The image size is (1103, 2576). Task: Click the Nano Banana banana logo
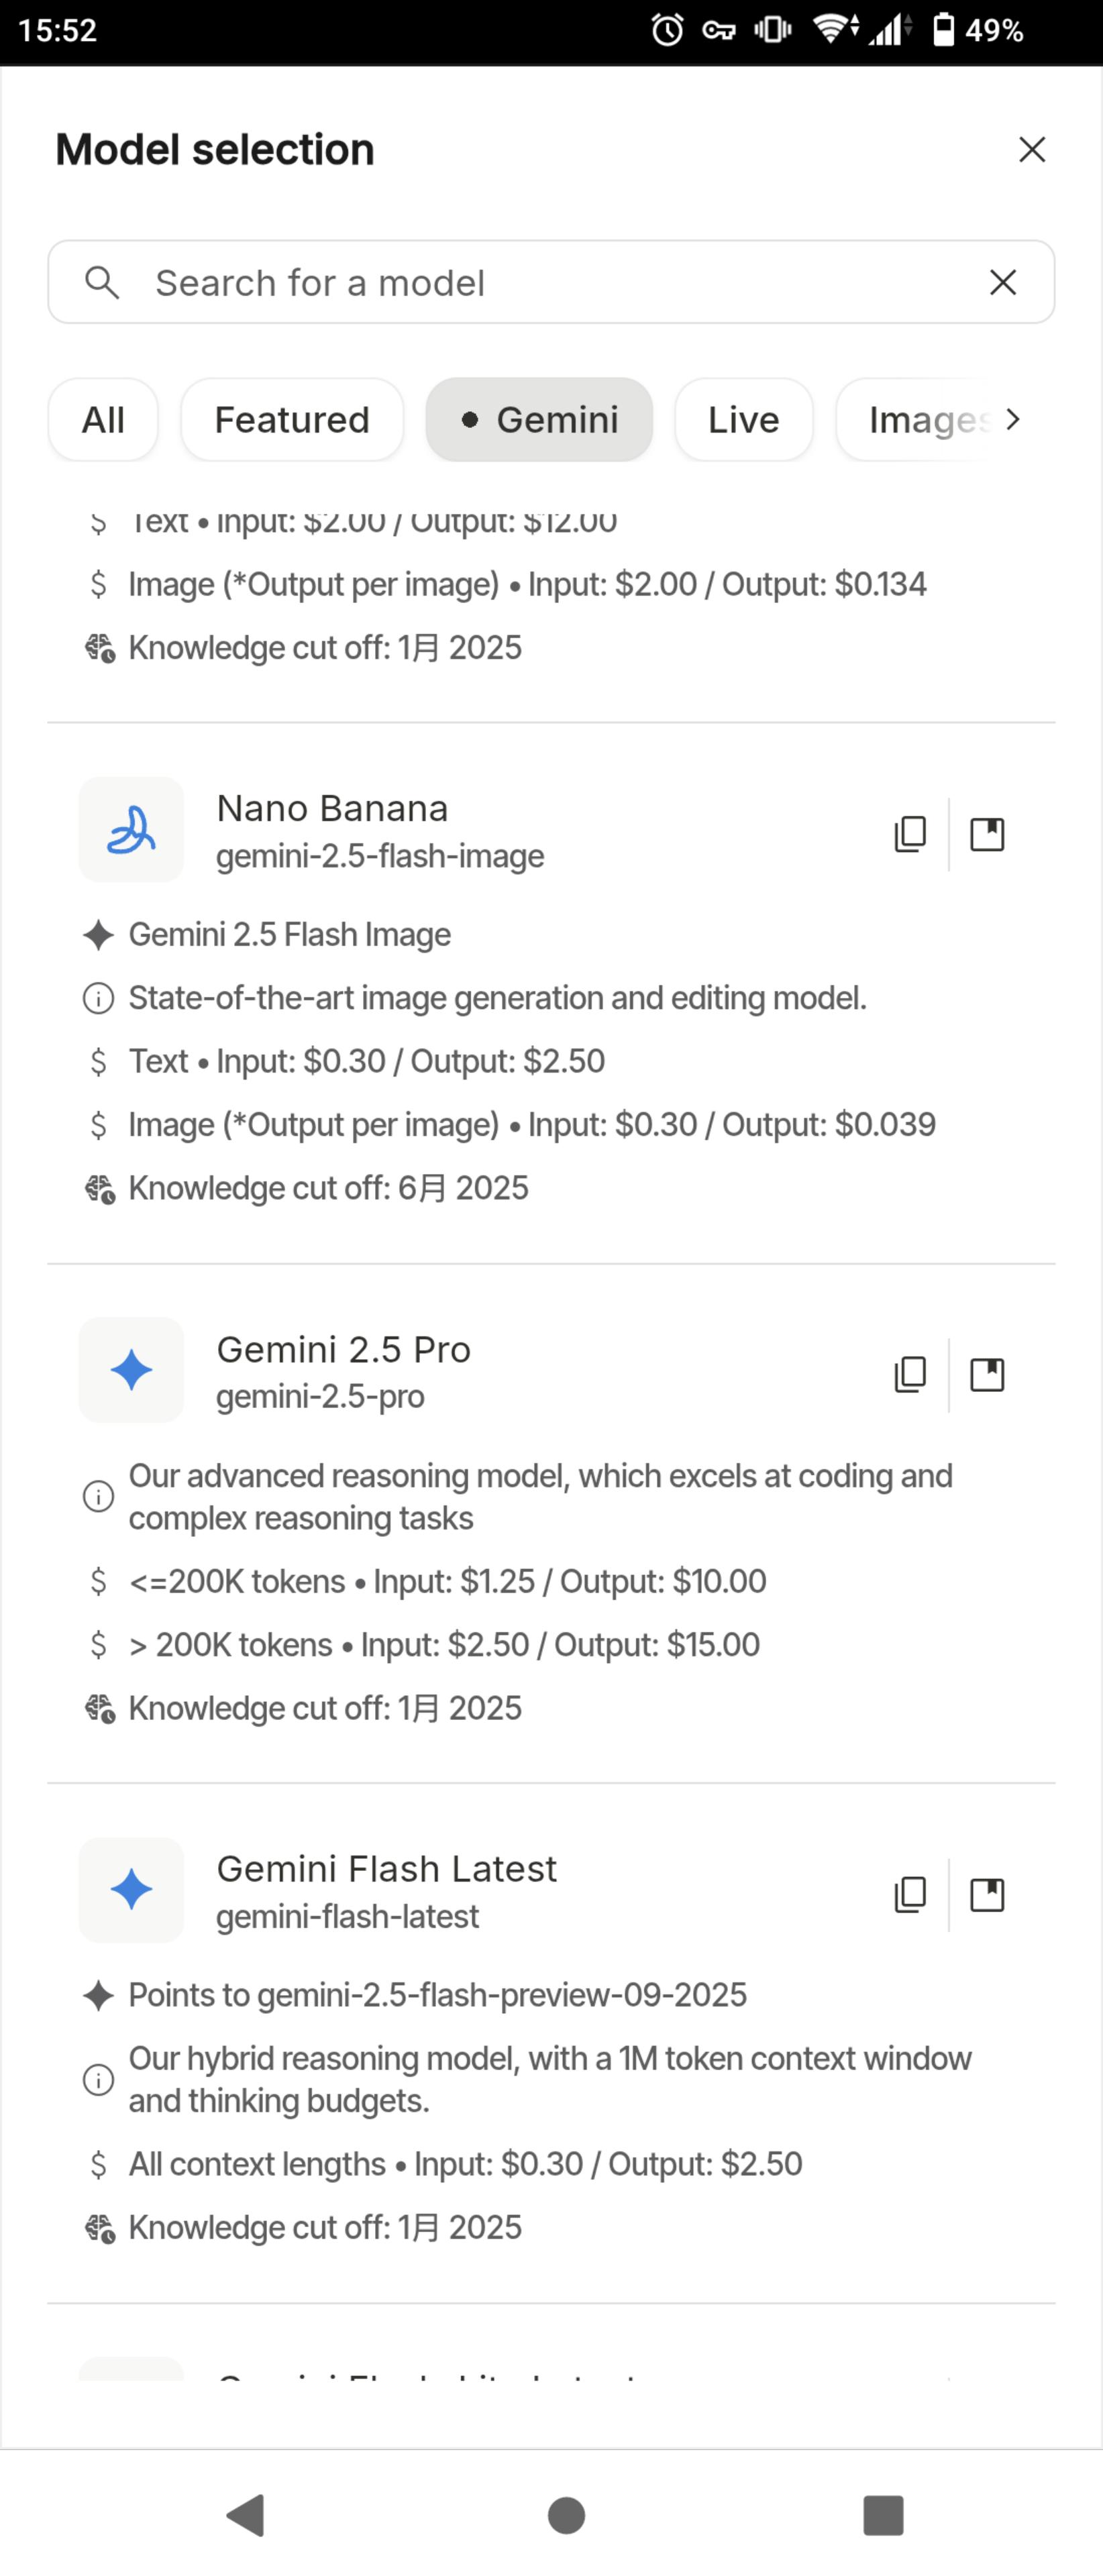click(131, 830)
